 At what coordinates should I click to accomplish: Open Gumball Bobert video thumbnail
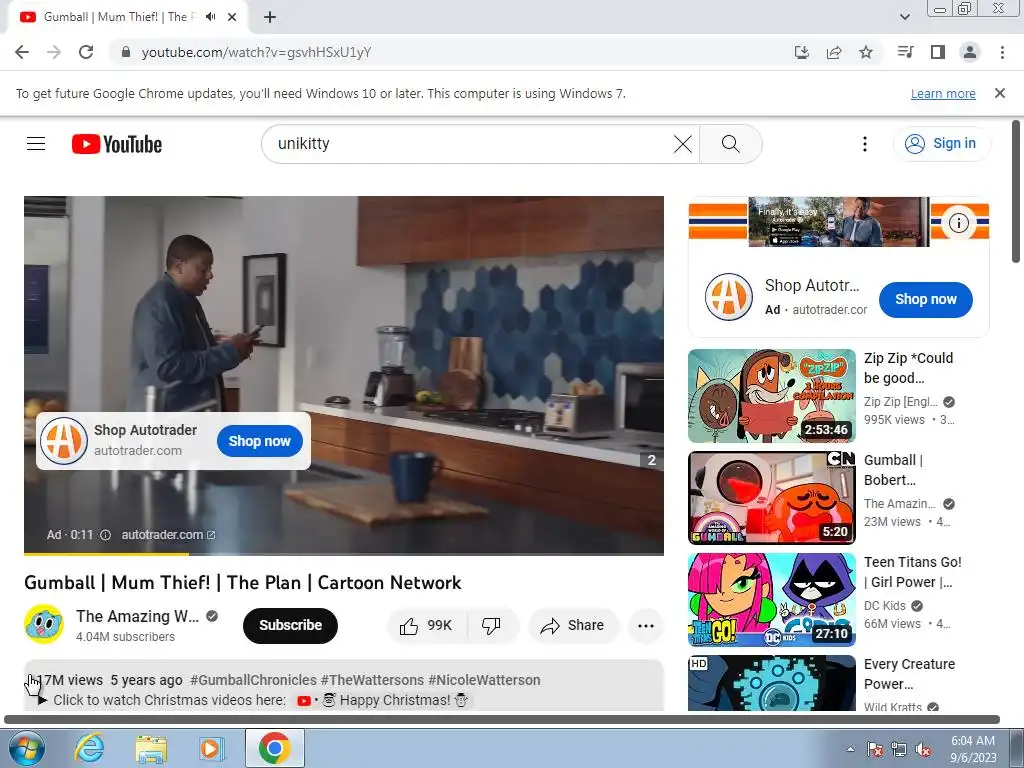pos(772,498)
